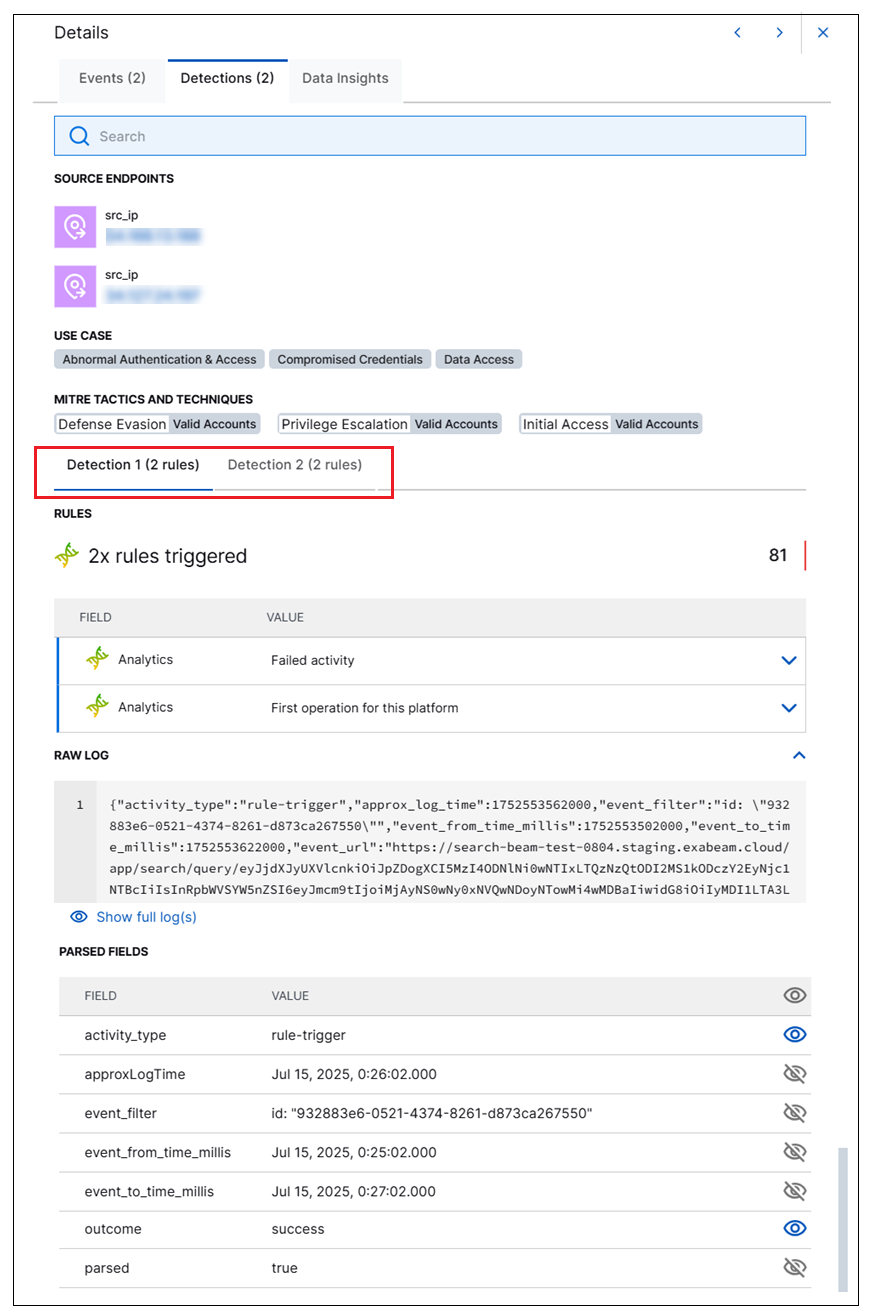Viewport: 869px width, 1314px height.
Task: Select Detection 1 (2 rules) tab
Action: pos(133,465)
